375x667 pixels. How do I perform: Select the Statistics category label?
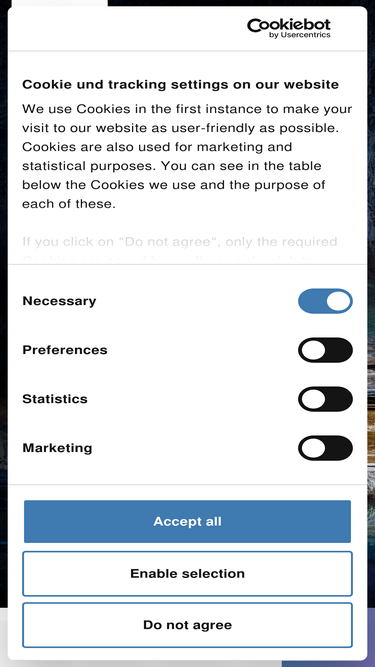55,399
